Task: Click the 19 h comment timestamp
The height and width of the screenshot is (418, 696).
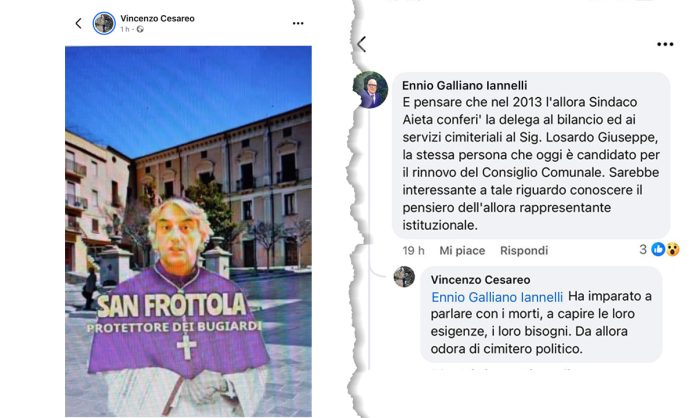Action: pos(413,251)
